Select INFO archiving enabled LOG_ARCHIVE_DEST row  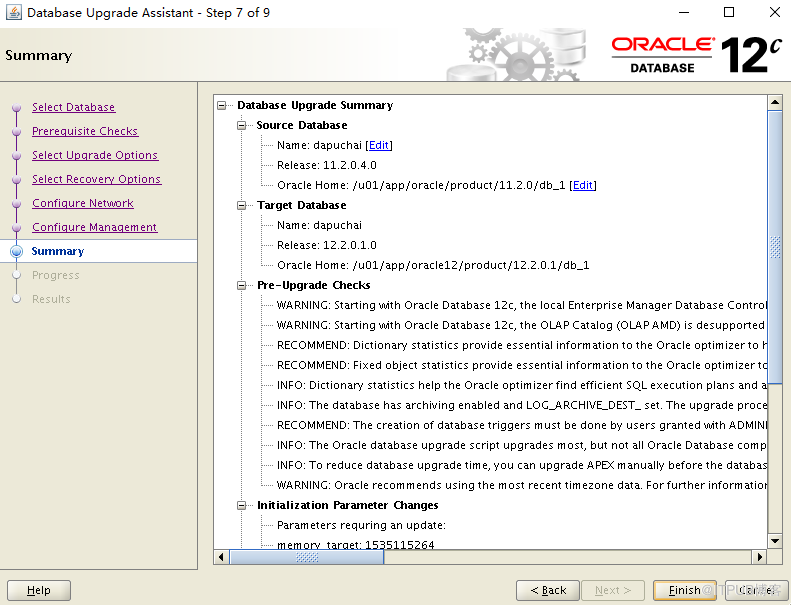(522, 405)
